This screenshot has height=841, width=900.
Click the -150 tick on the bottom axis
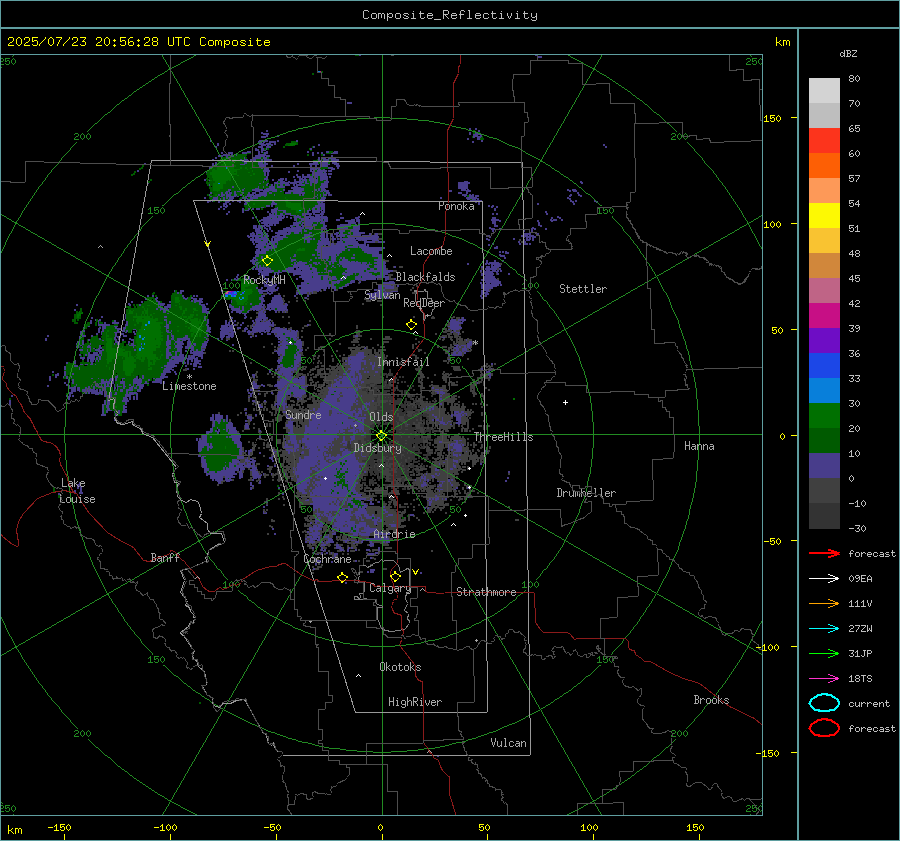pyautogui.click(x=59, y=827)
